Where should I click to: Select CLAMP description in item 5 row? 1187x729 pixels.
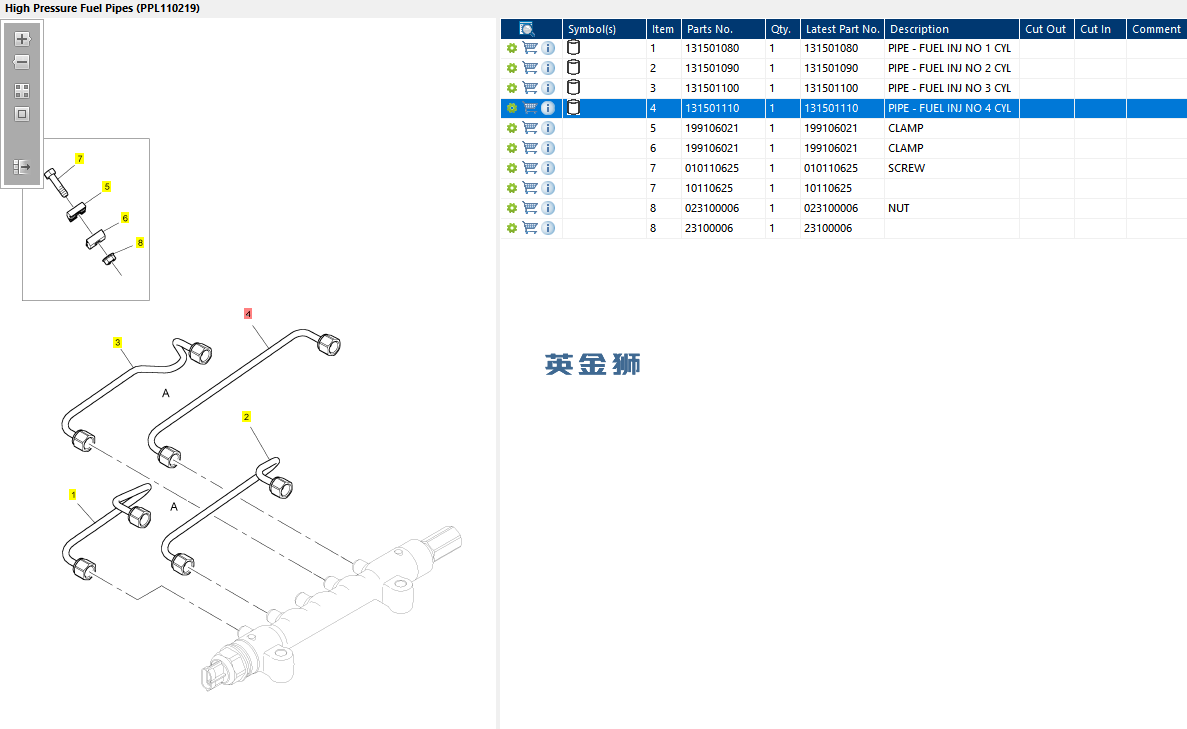pyautogui.click(x=905, y=128)
